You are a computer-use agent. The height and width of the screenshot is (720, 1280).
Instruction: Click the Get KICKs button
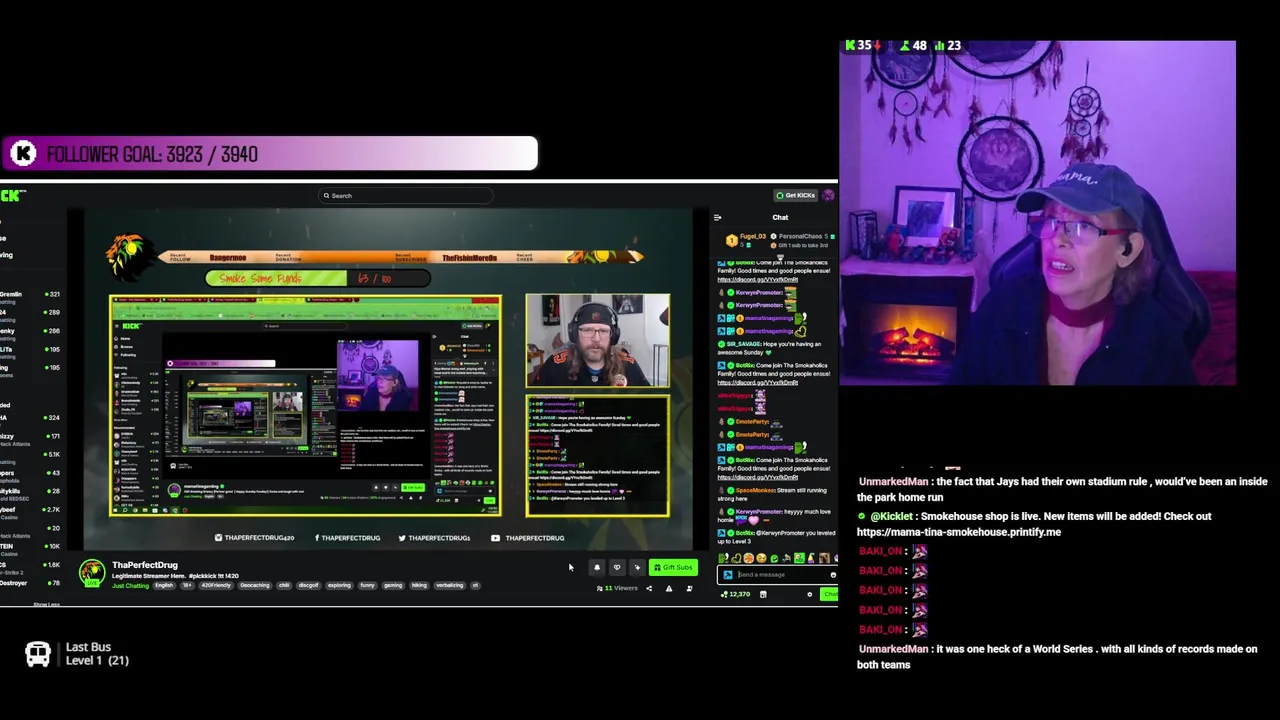pos(797,195)
